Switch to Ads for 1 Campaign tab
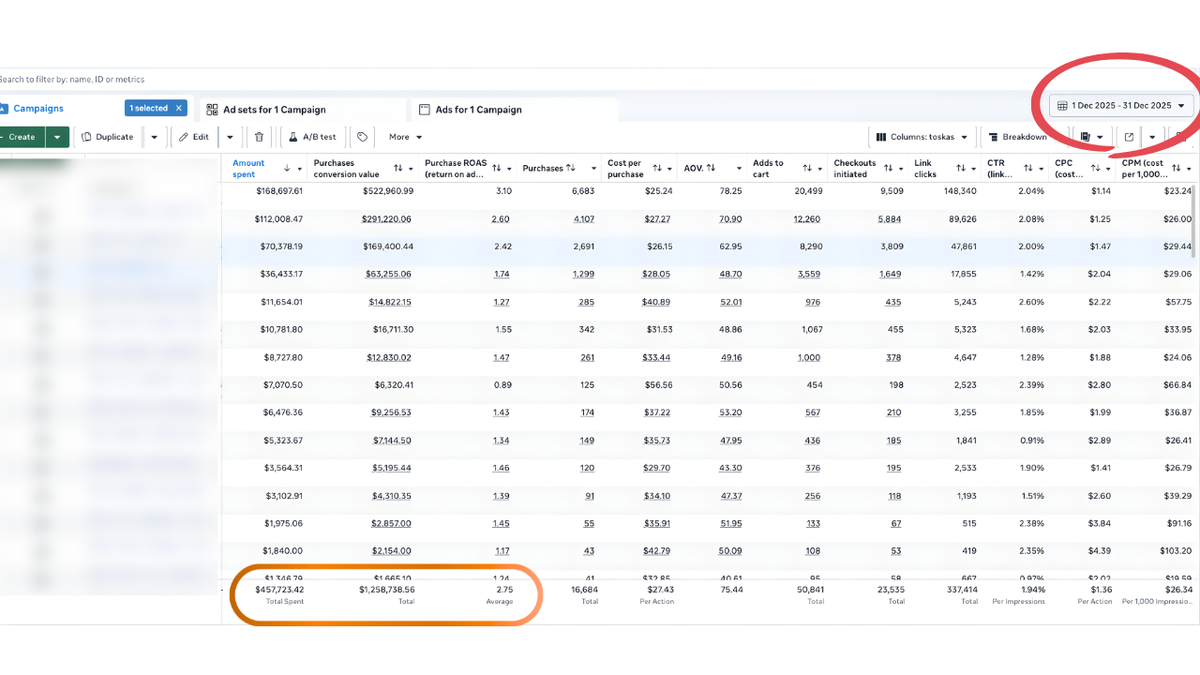The height and width of the screenshot is (675, 1200). [478, 110]
